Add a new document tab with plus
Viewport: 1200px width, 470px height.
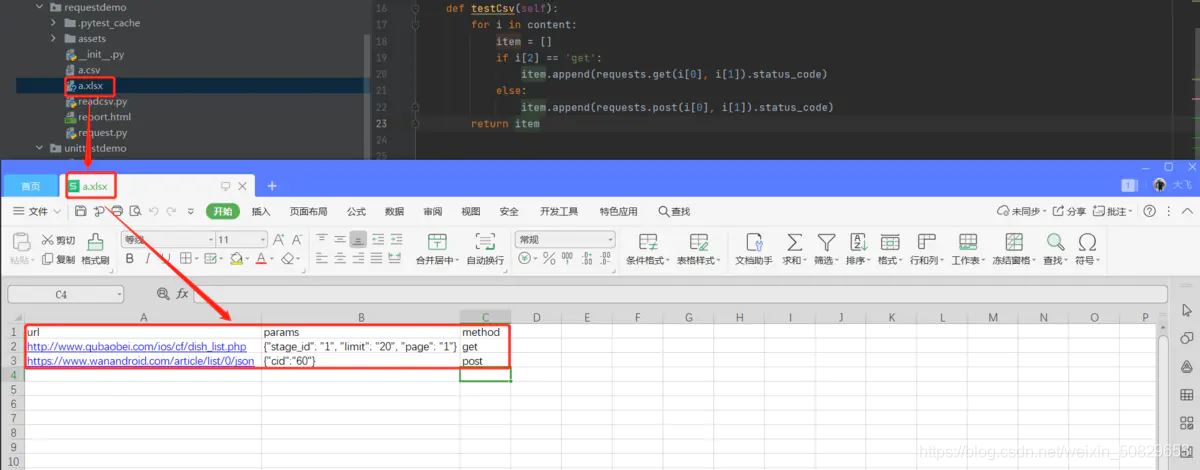tap(272, 186)
